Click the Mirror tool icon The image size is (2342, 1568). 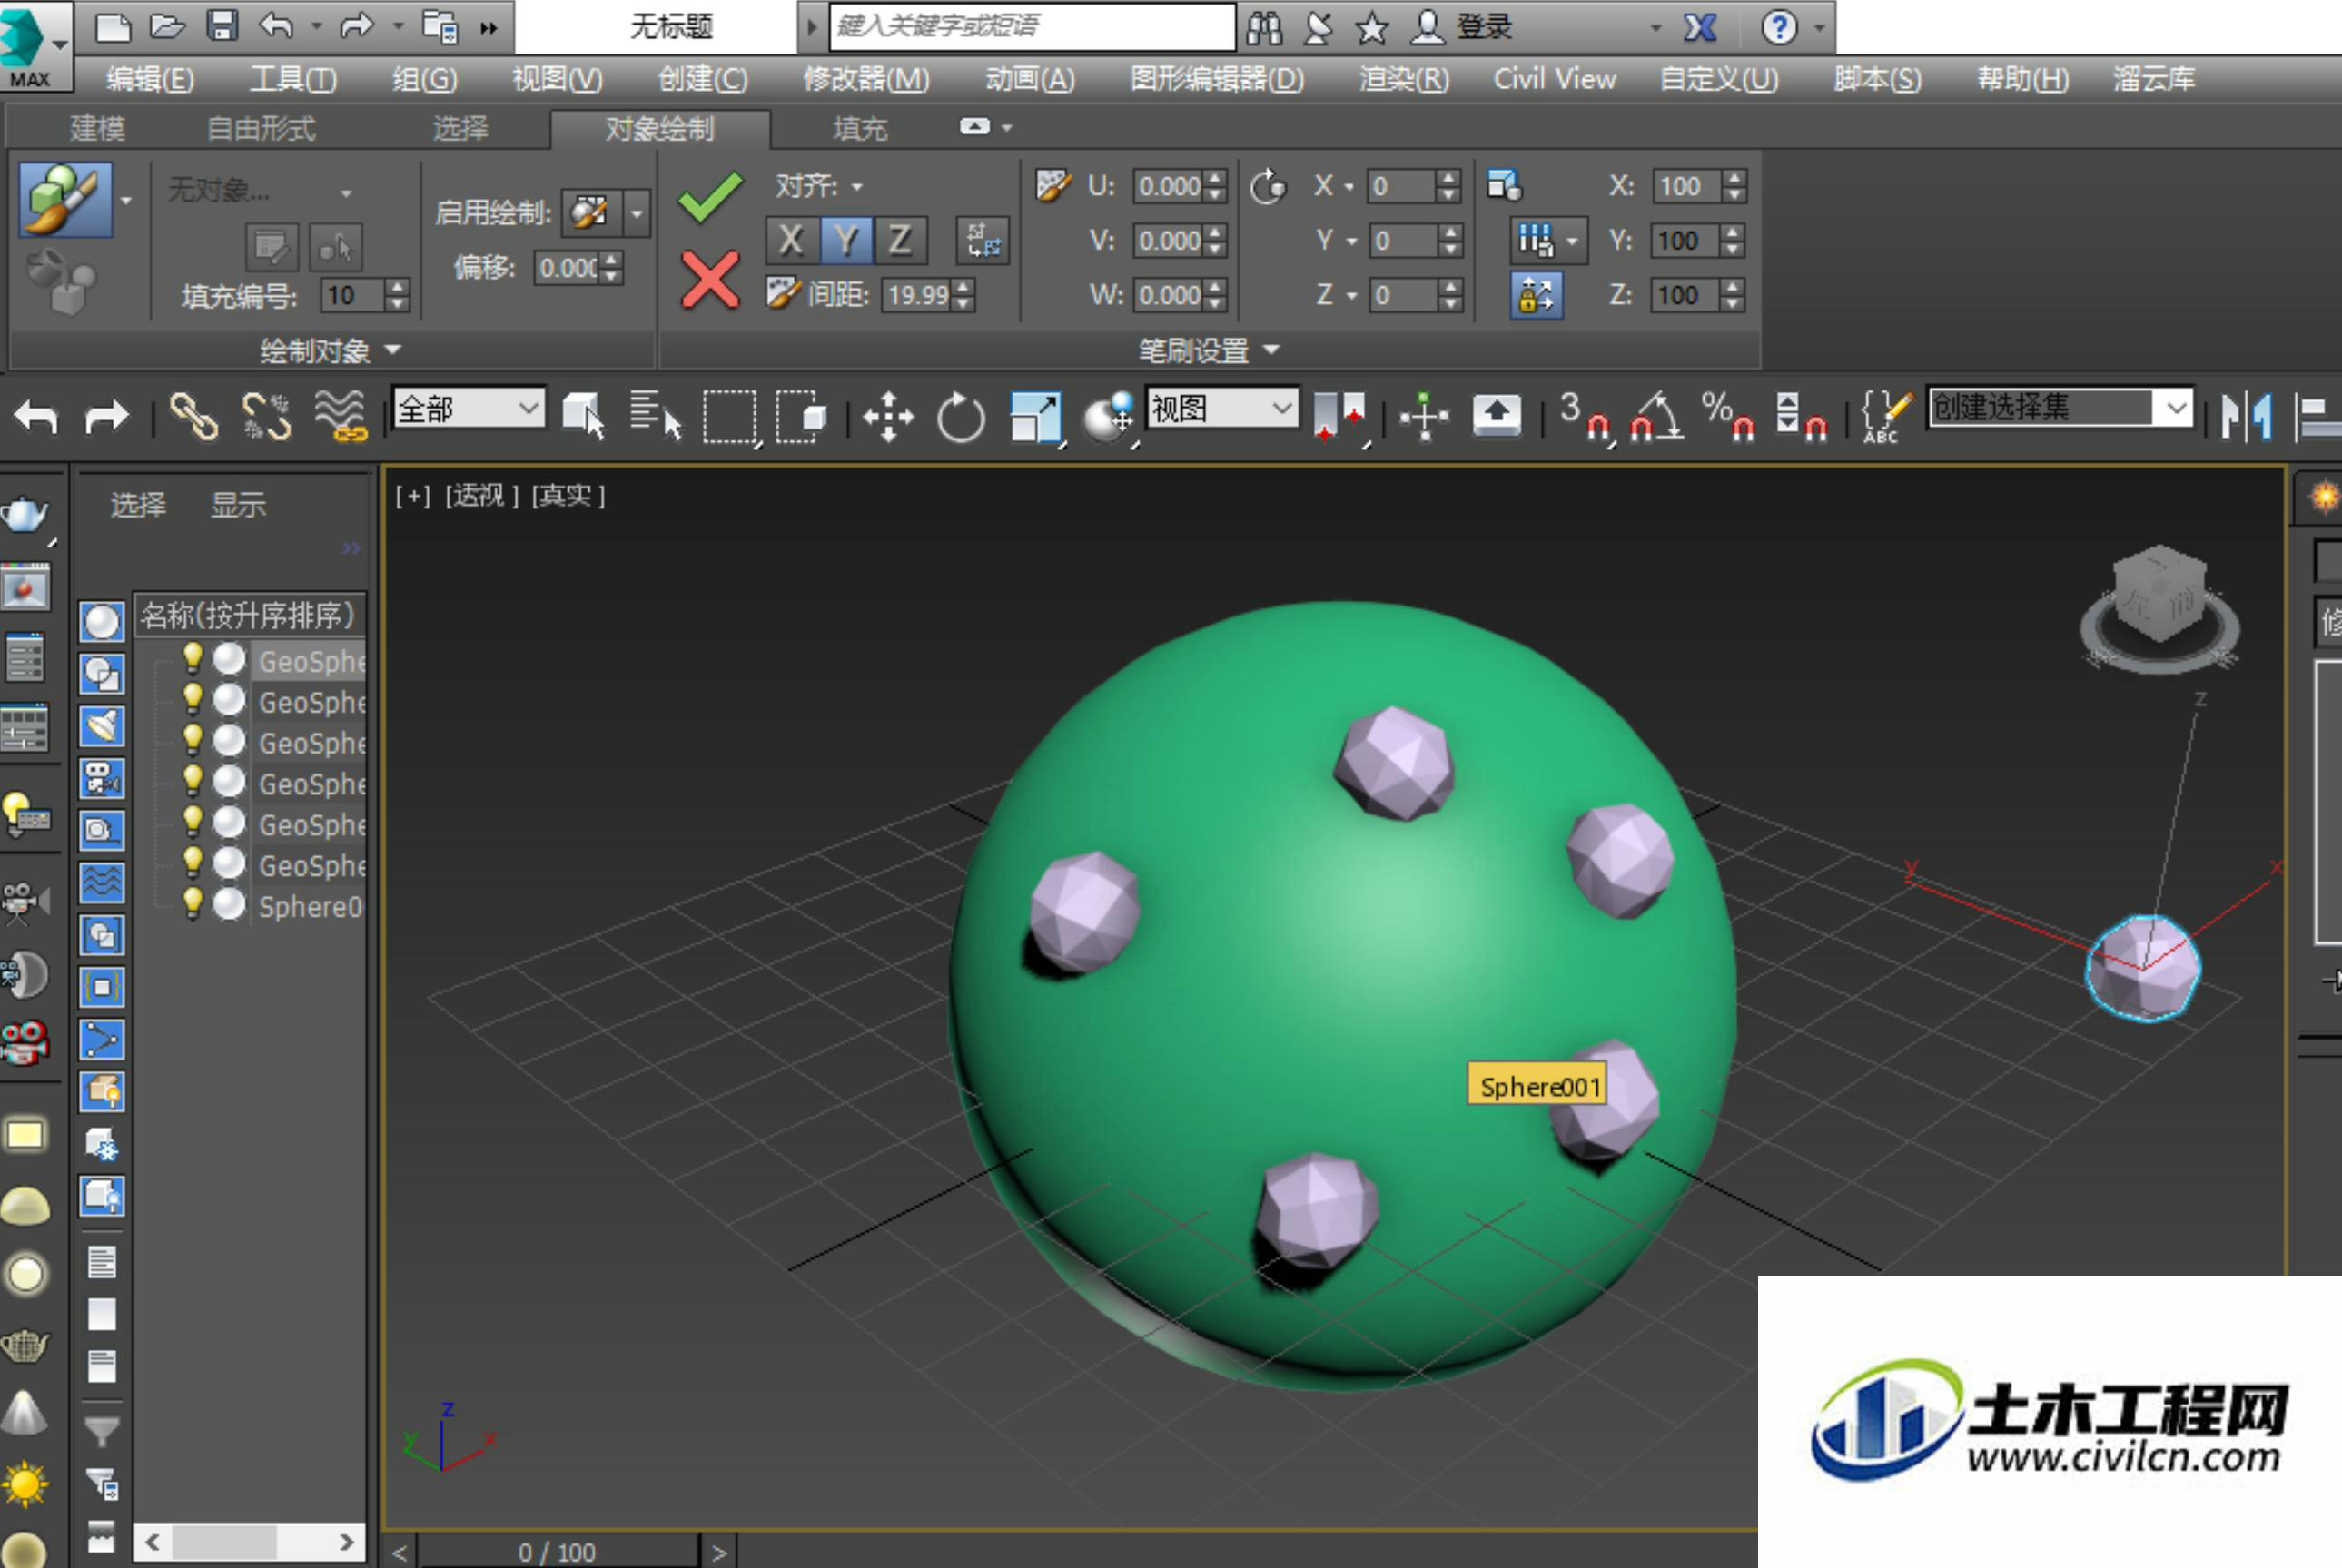coord(2246,416)
